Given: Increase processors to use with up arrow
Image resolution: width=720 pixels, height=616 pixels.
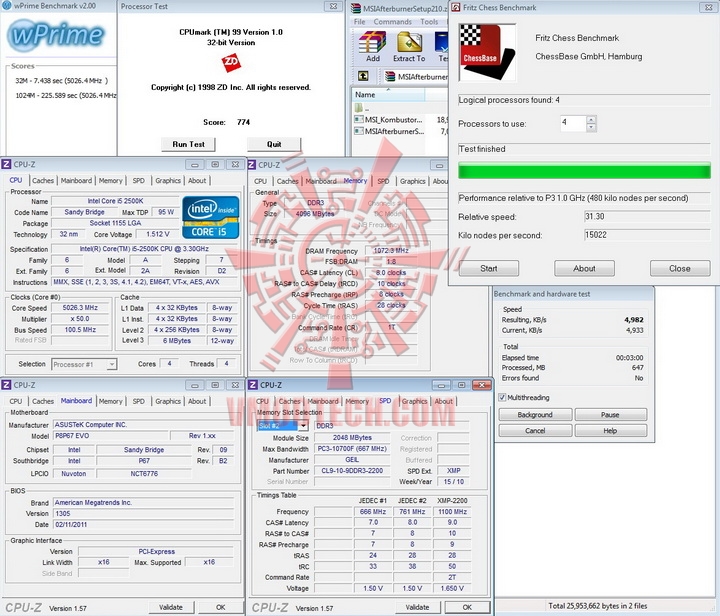Looking at the screenshot, I should [591, 119].
